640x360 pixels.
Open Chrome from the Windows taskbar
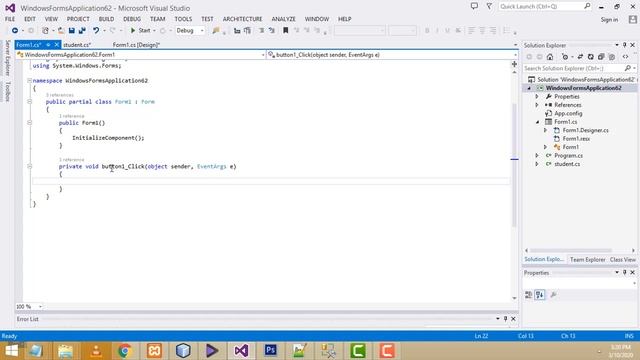click(125, 351)
